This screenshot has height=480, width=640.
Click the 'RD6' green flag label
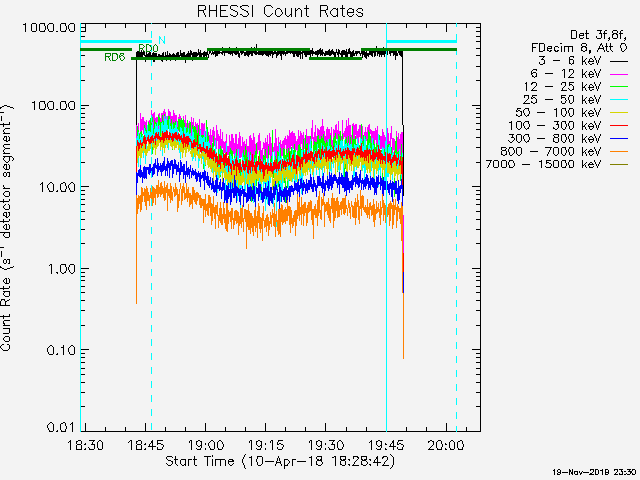point(115,57)
